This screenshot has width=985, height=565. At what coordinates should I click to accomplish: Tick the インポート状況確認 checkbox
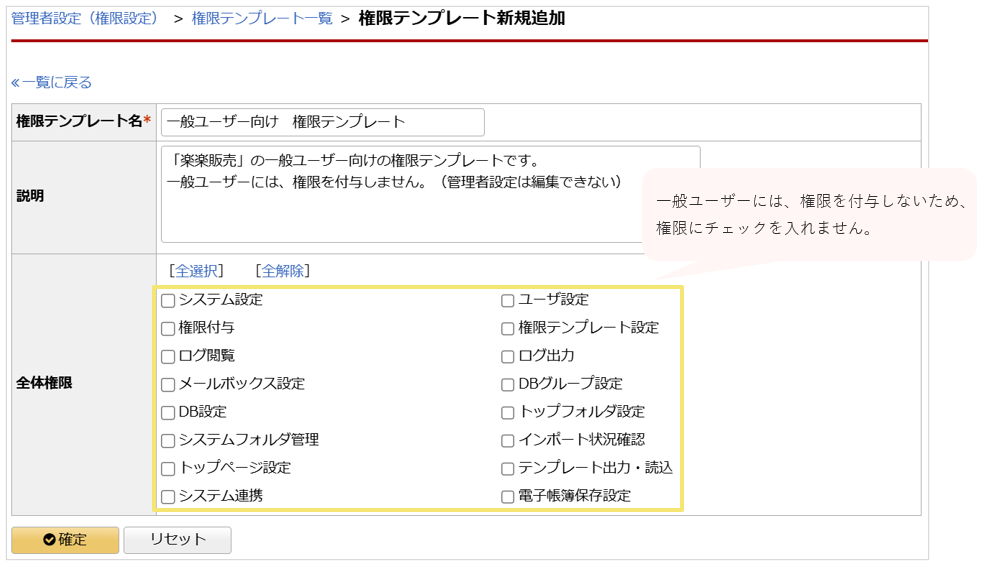click(x=508, y=440)
